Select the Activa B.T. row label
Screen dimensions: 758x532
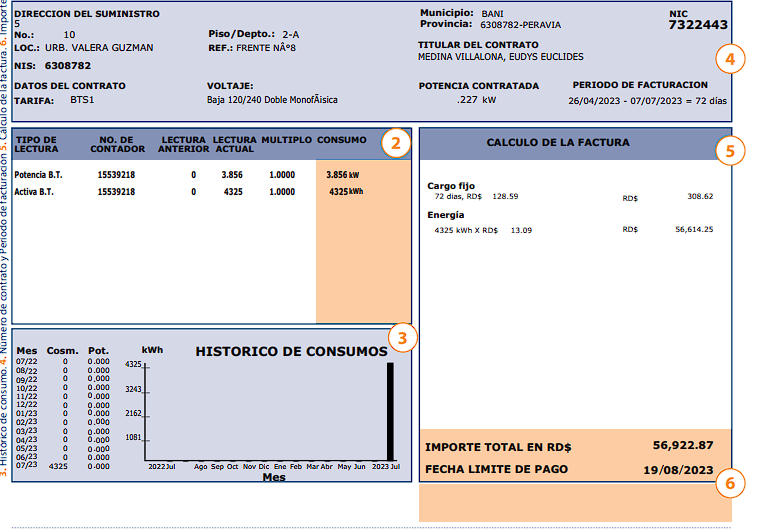tap(34, 192)
